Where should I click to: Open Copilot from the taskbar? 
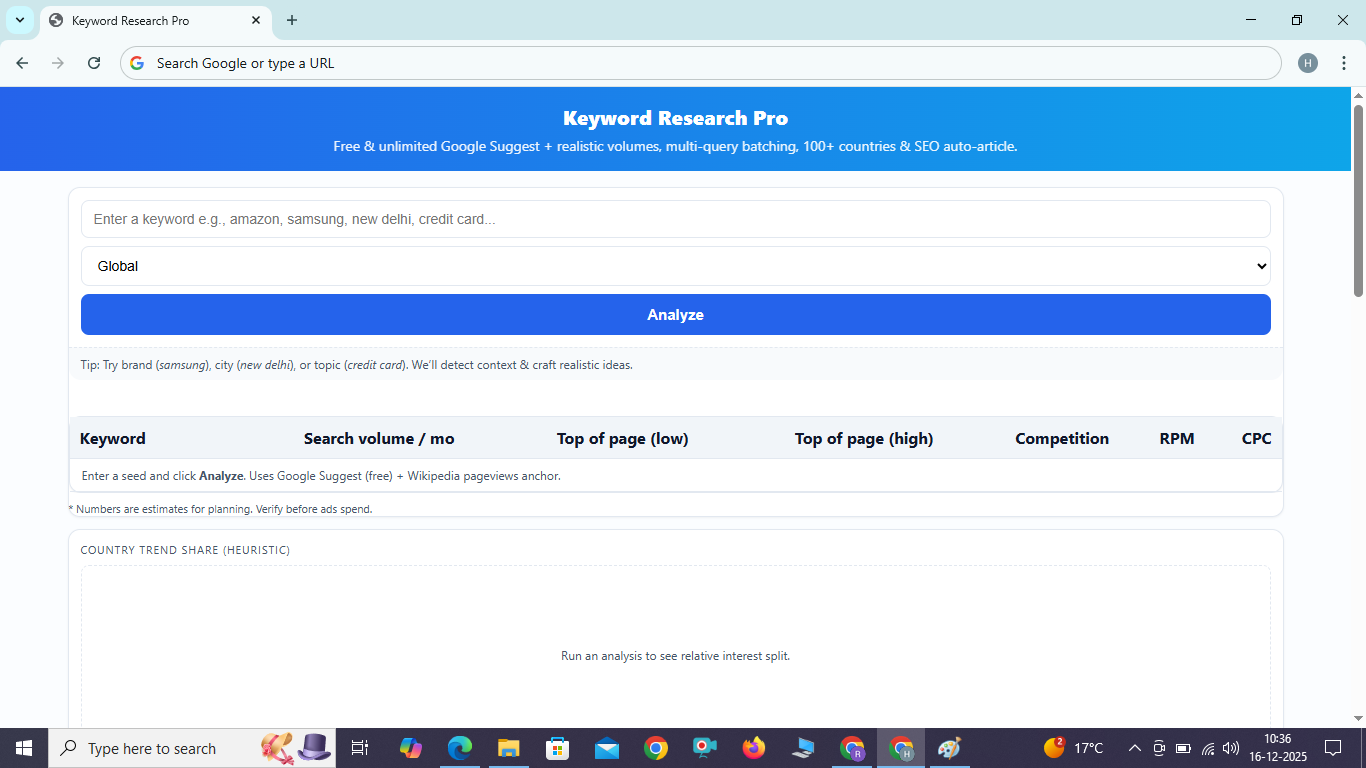411,747
